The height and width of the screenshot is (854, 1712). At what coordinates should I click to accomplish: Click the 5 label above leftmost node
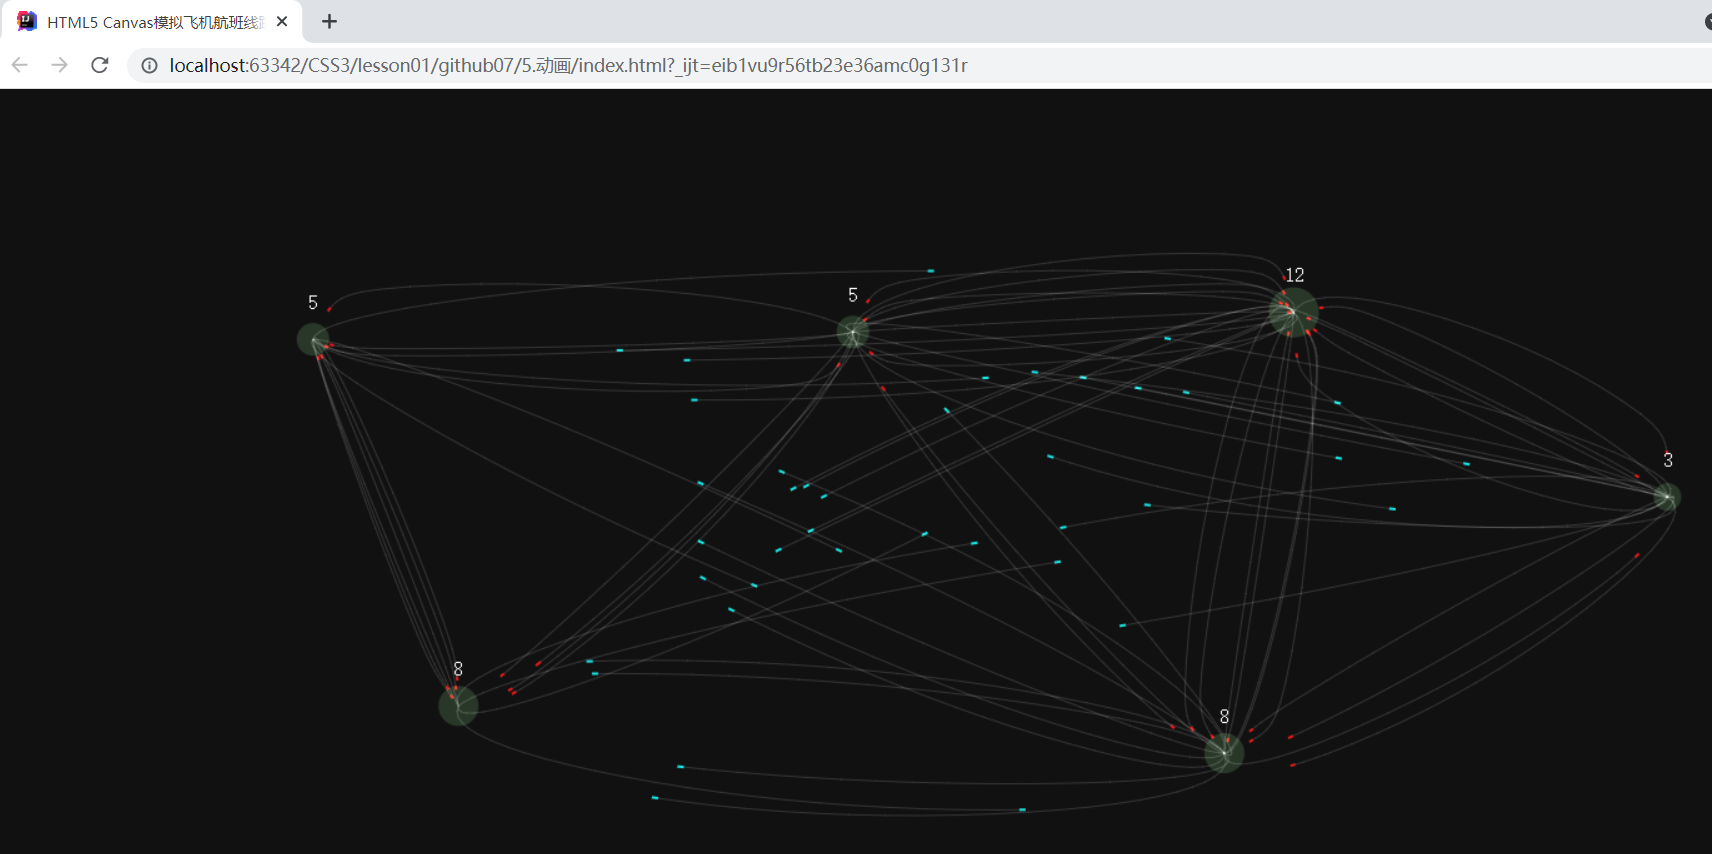[x=313, y=302]
